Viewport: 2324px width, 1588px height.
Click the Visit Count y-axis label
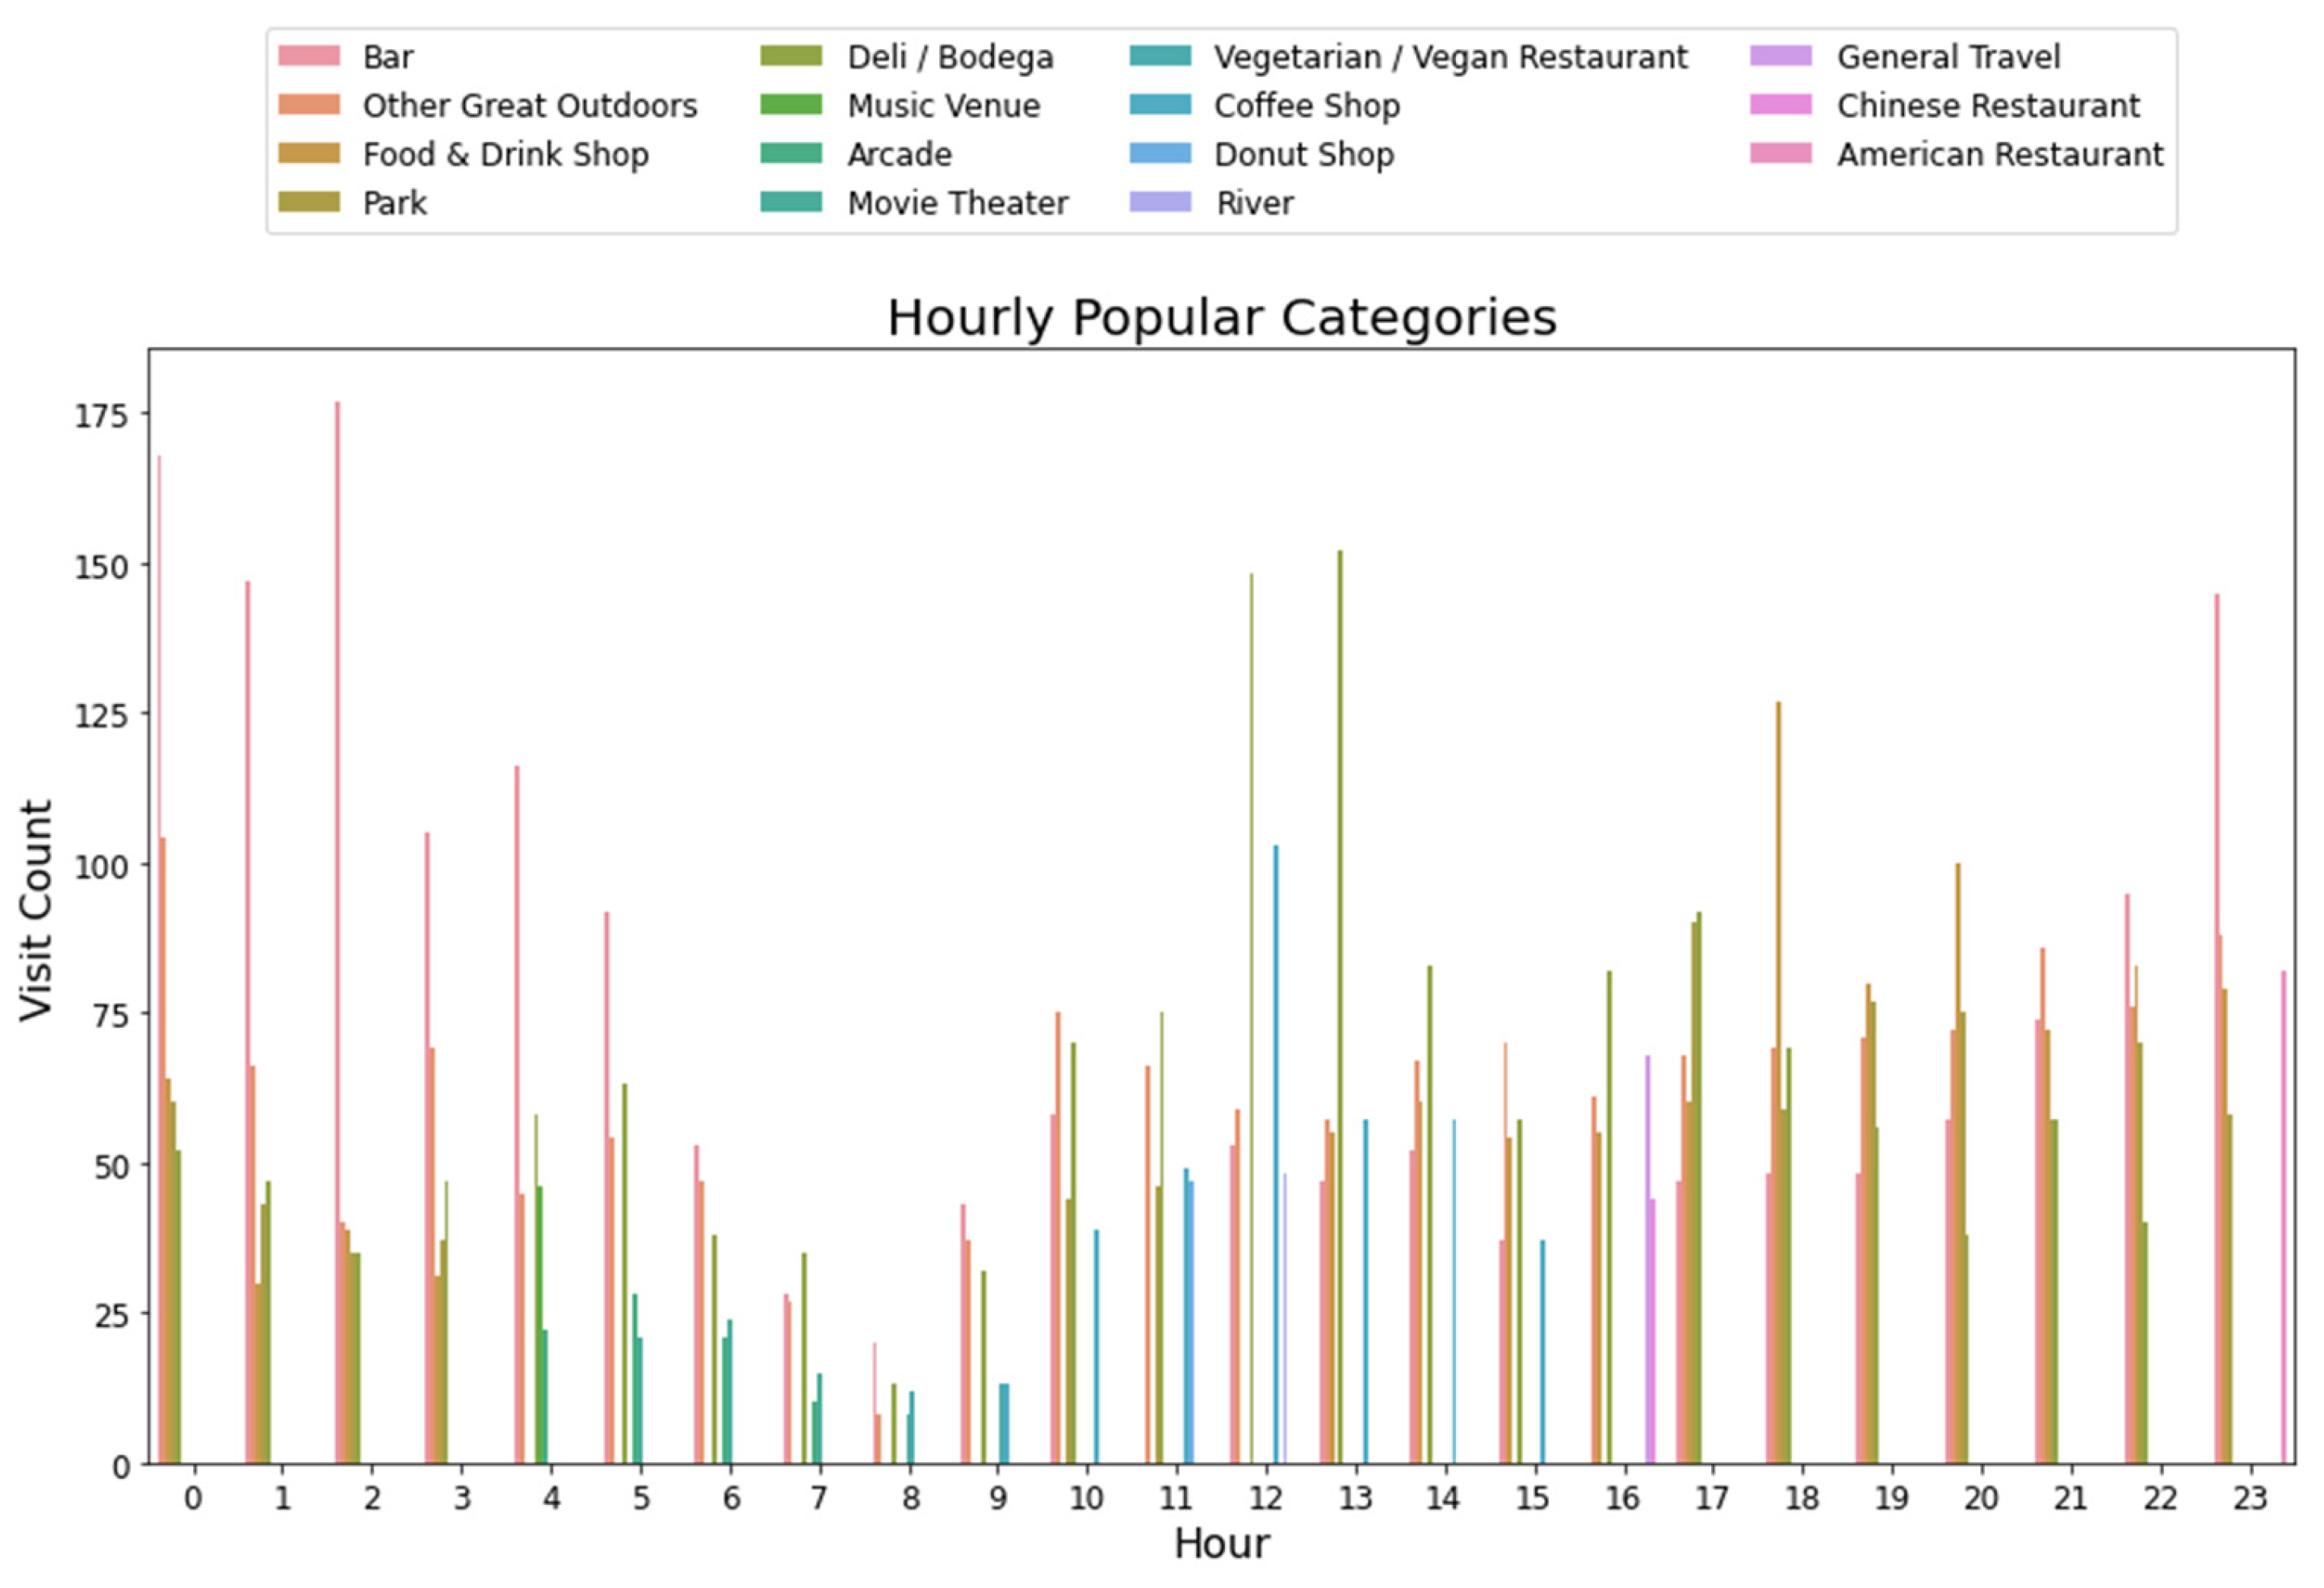tap(36, 910)
